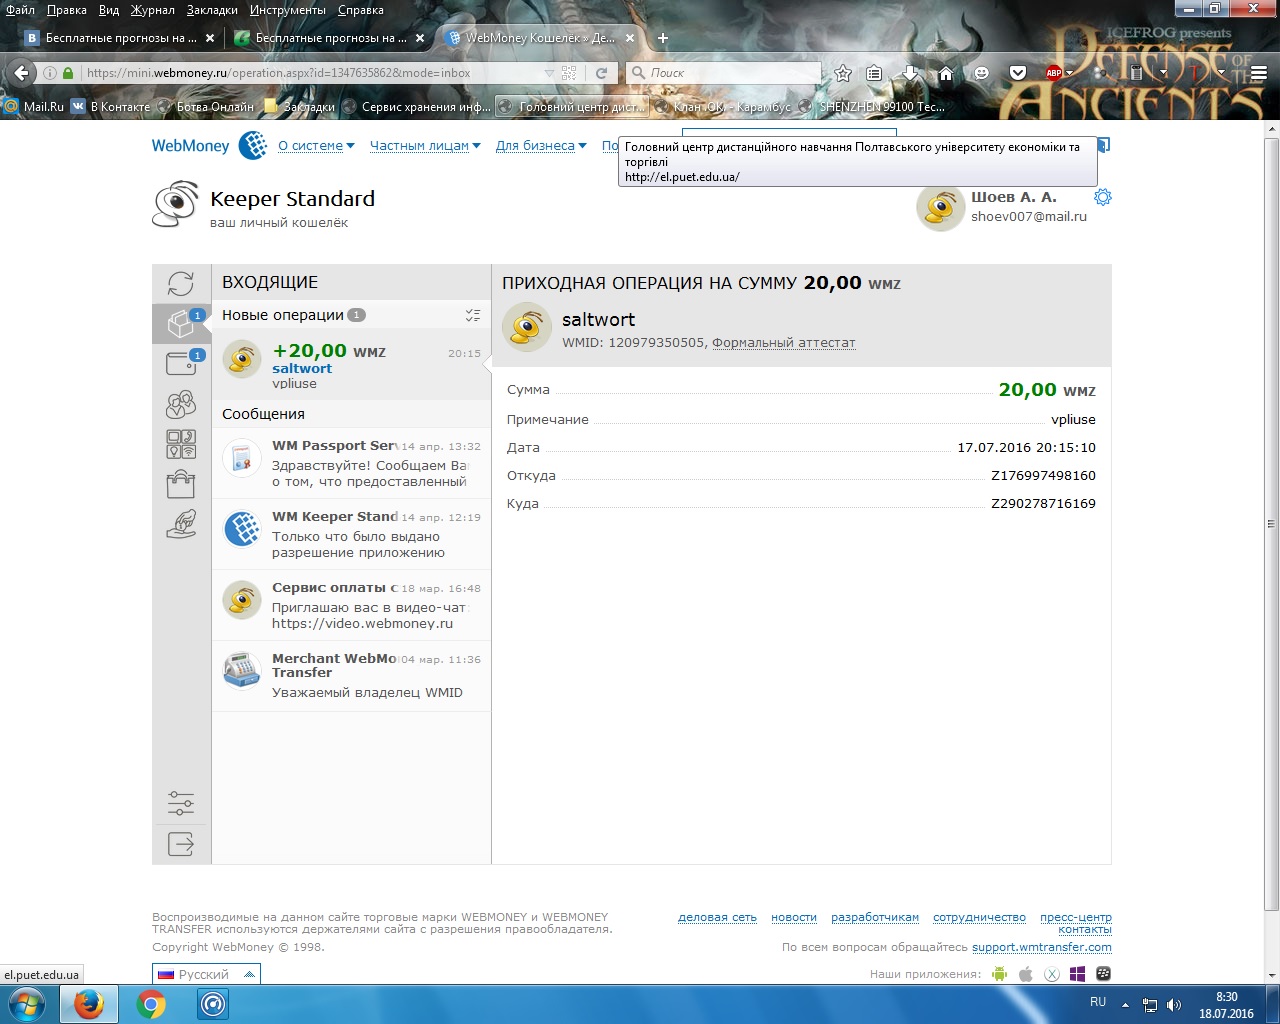Viewport: 1280px width, 1024px height.
Task: Click the logout exit icon in sidebar
Action: coord(181,844)
